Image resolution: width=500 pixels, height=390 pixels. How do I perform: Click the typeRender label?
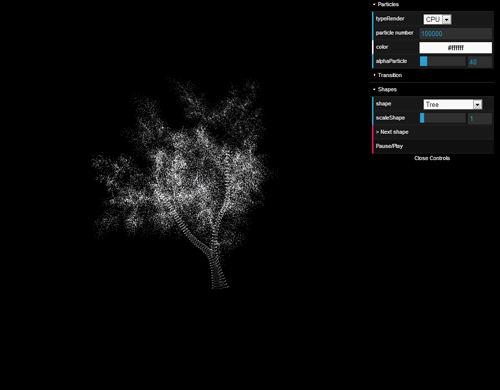pos(390,19)
